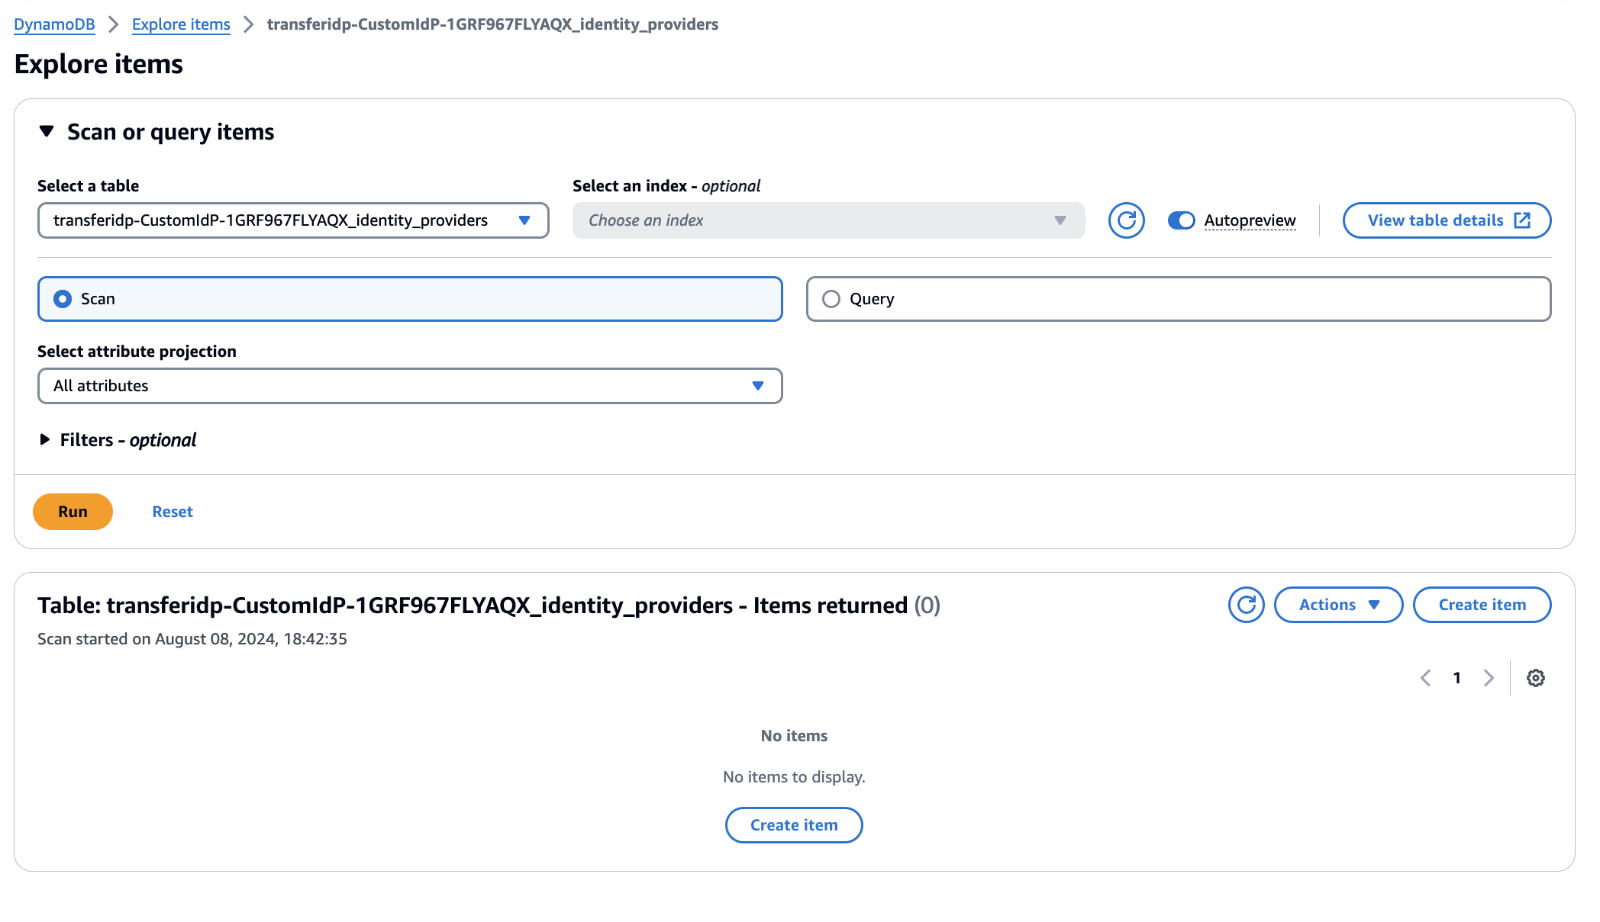The height and width of the screenshot is (922, 1600).
Task: Reset the scan settings
Action: click(172, 511)
